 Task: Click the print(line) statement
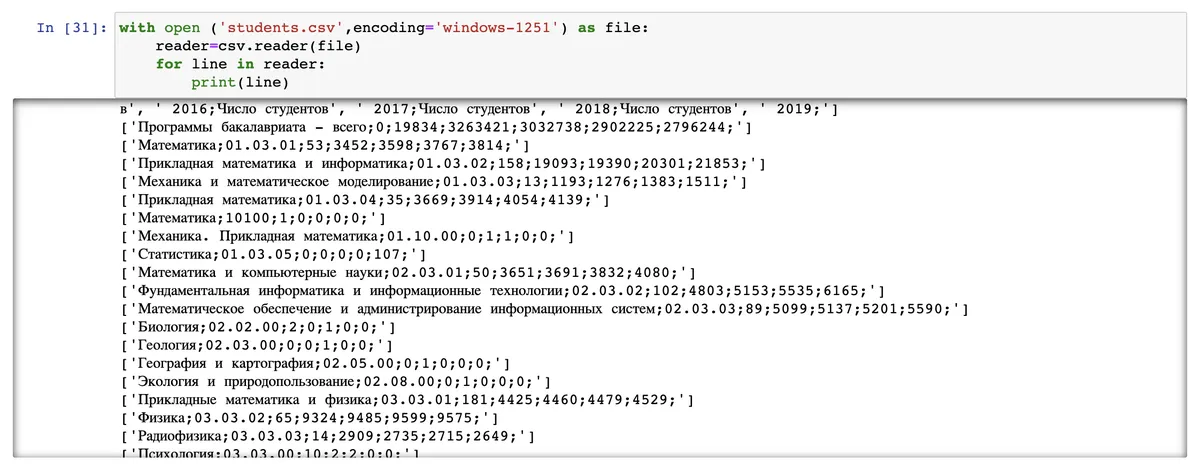click(239, 82)
